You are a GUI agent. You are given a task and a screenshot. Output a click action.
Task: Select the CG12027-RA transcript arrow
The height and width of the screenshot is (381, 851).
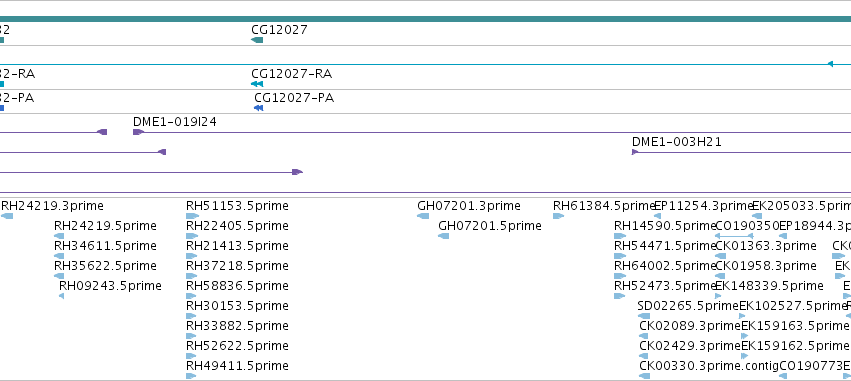coord(257,84)
